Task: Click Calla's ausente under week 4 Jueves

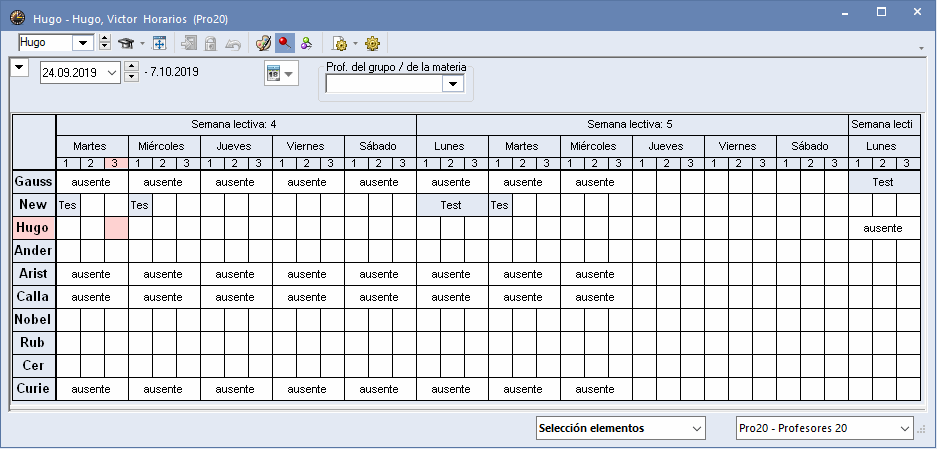Action: coord(235,297)
